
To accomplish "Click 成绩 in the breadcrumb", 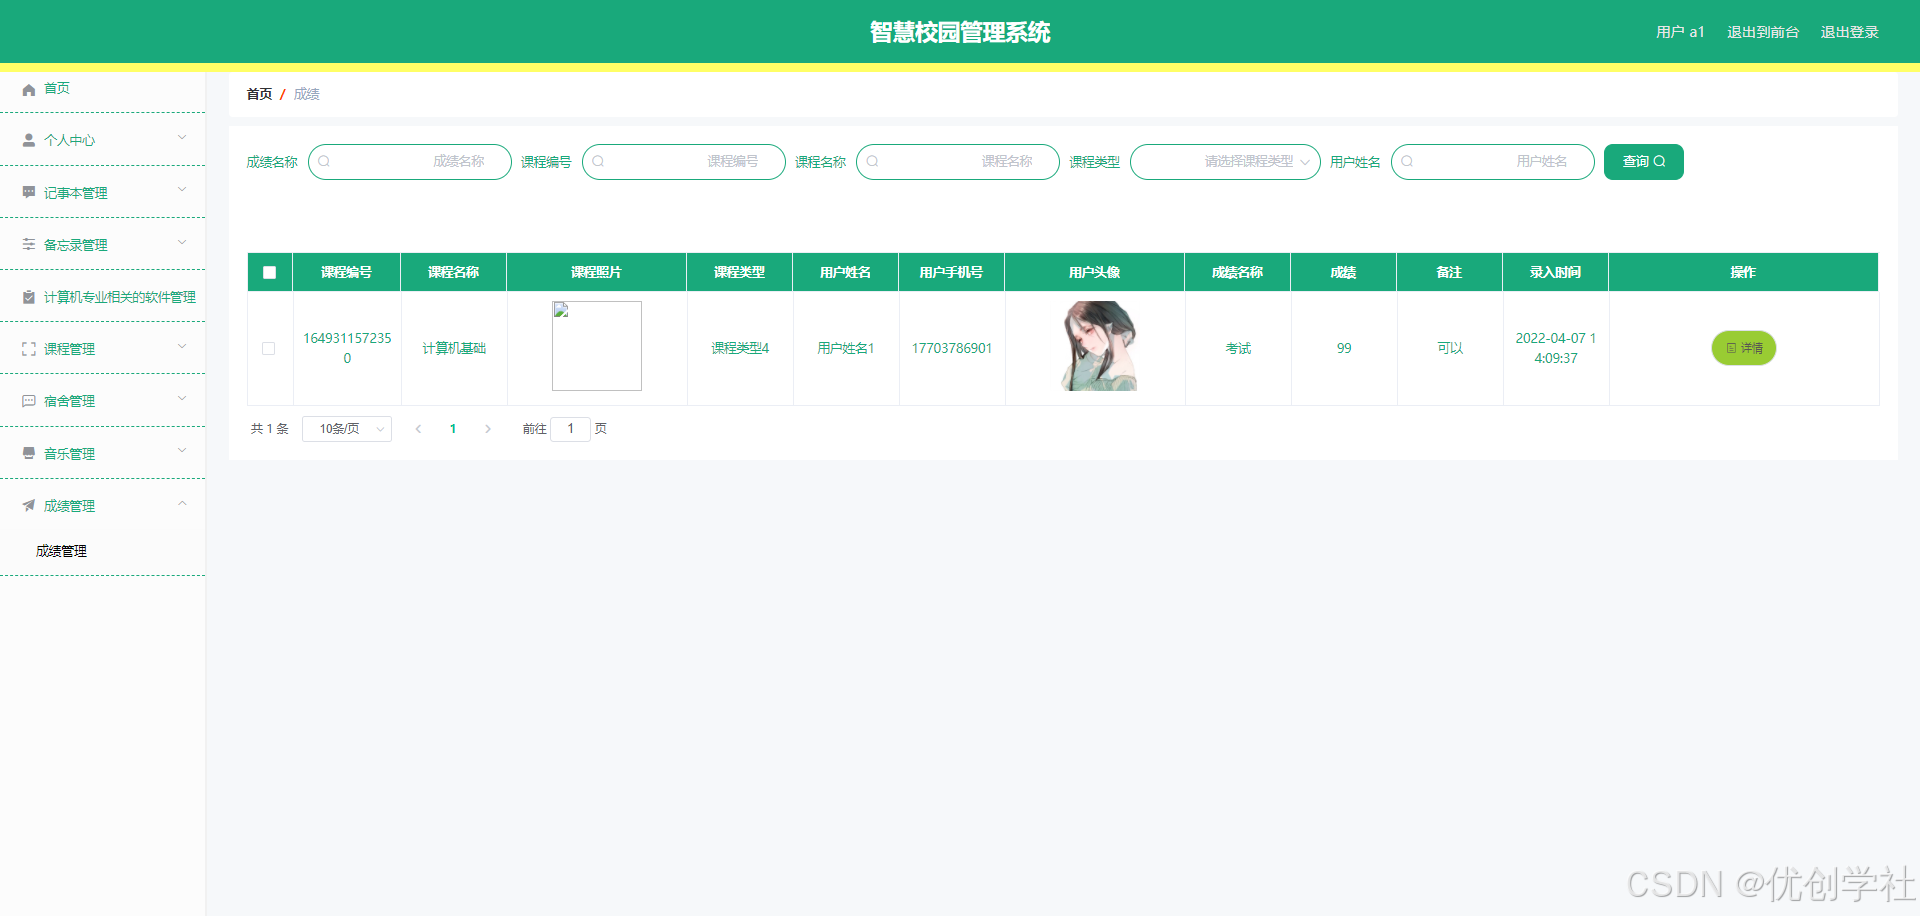I will pos(307,94).
